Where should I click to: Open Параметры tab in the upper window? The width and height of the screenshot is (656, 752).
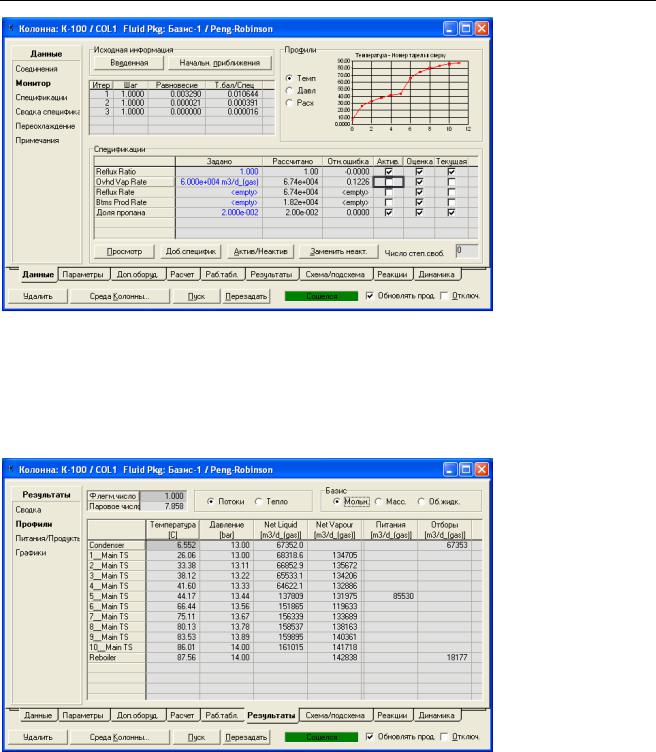(x=83, y=275)
